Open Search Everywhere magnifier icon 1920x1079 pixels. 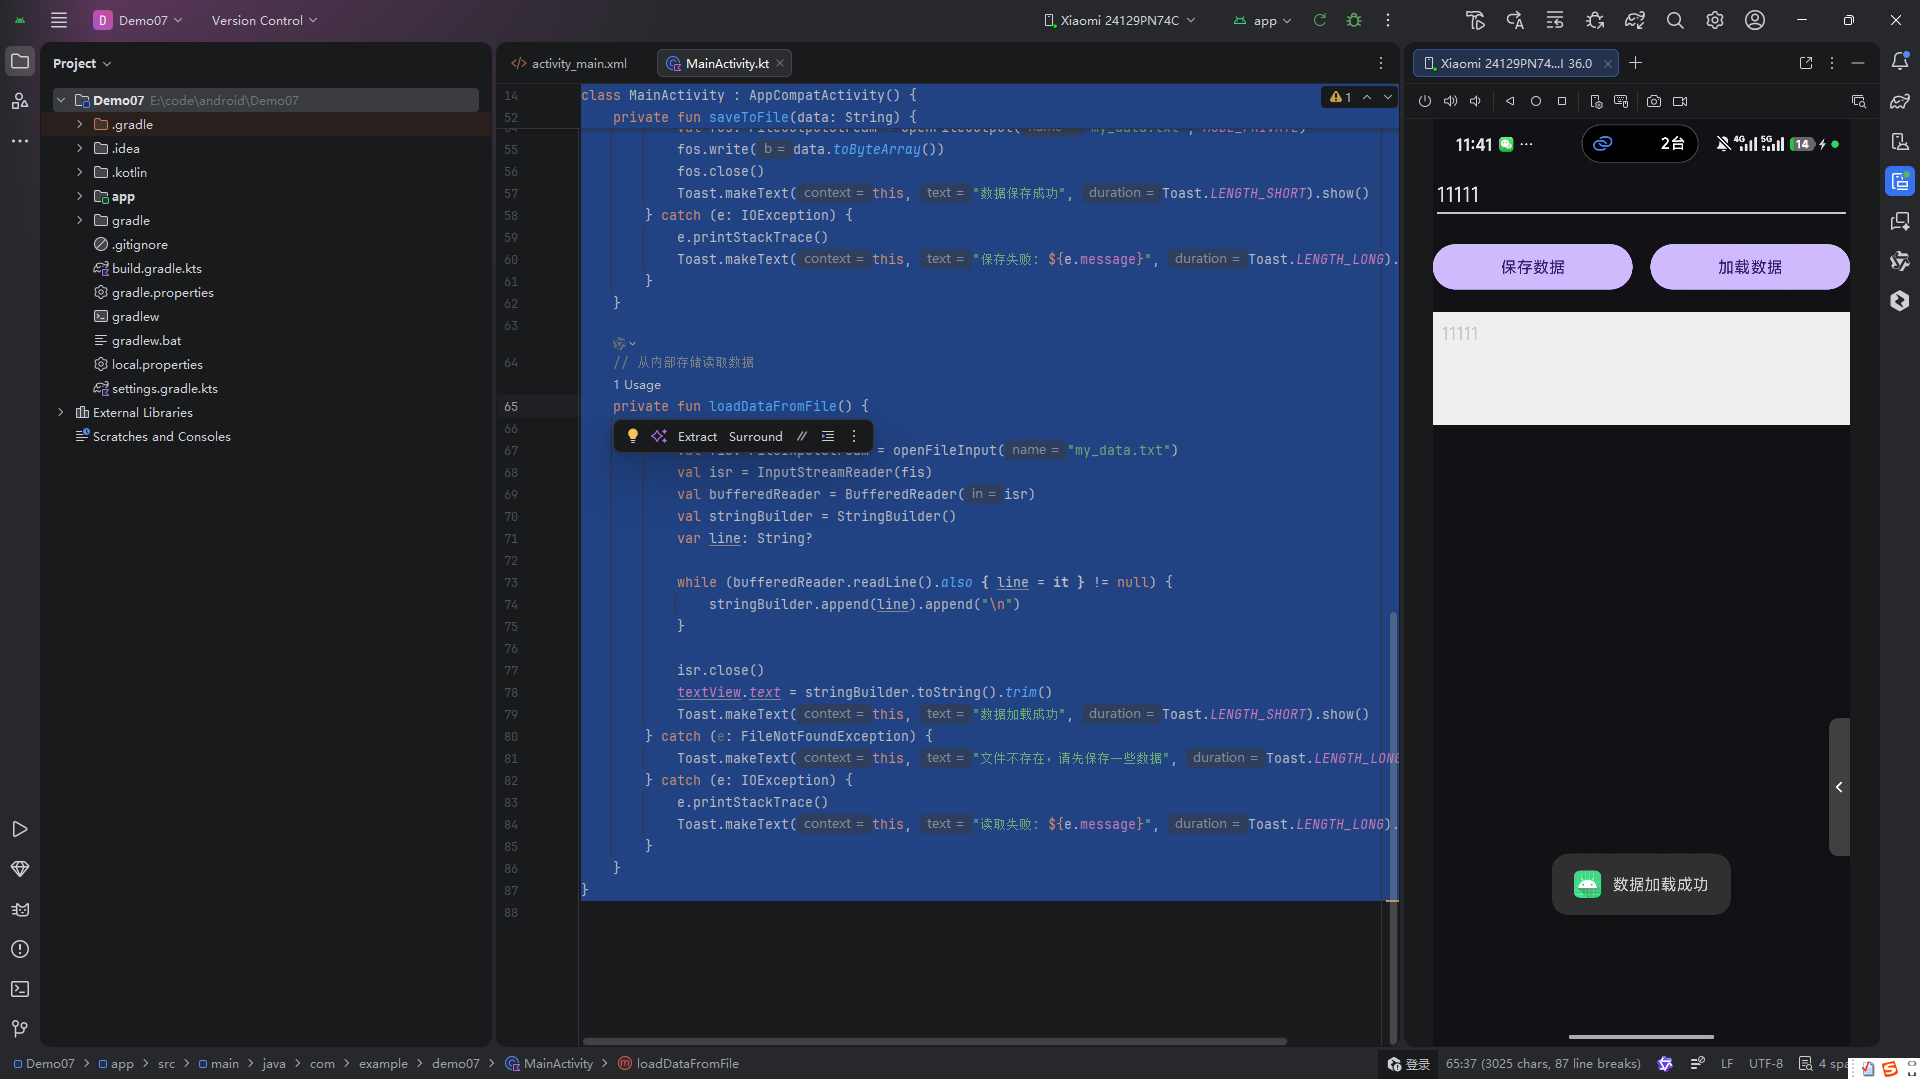pos(1675,20)
